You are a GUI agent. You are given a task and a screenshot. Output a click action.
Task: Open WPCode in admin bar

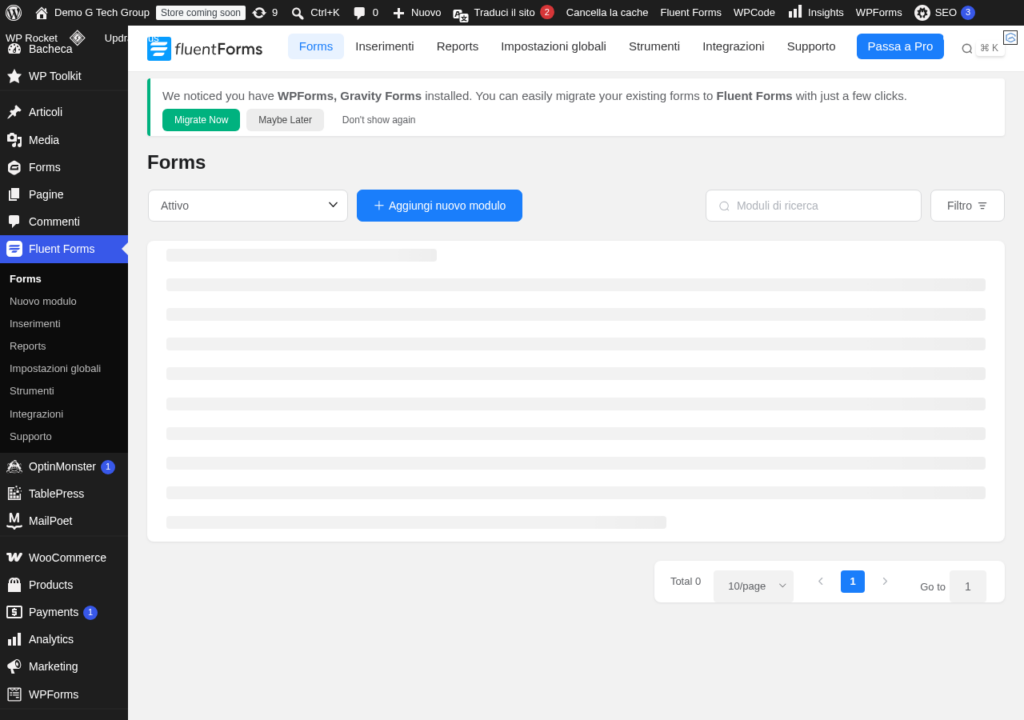click(754, 12)
